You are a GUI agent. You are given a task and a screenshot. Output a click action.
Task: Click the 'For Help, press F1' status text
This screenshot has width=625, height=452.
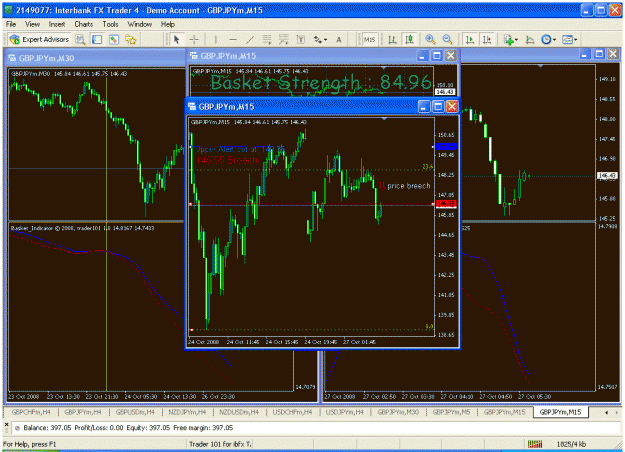(x=29, y=444)
